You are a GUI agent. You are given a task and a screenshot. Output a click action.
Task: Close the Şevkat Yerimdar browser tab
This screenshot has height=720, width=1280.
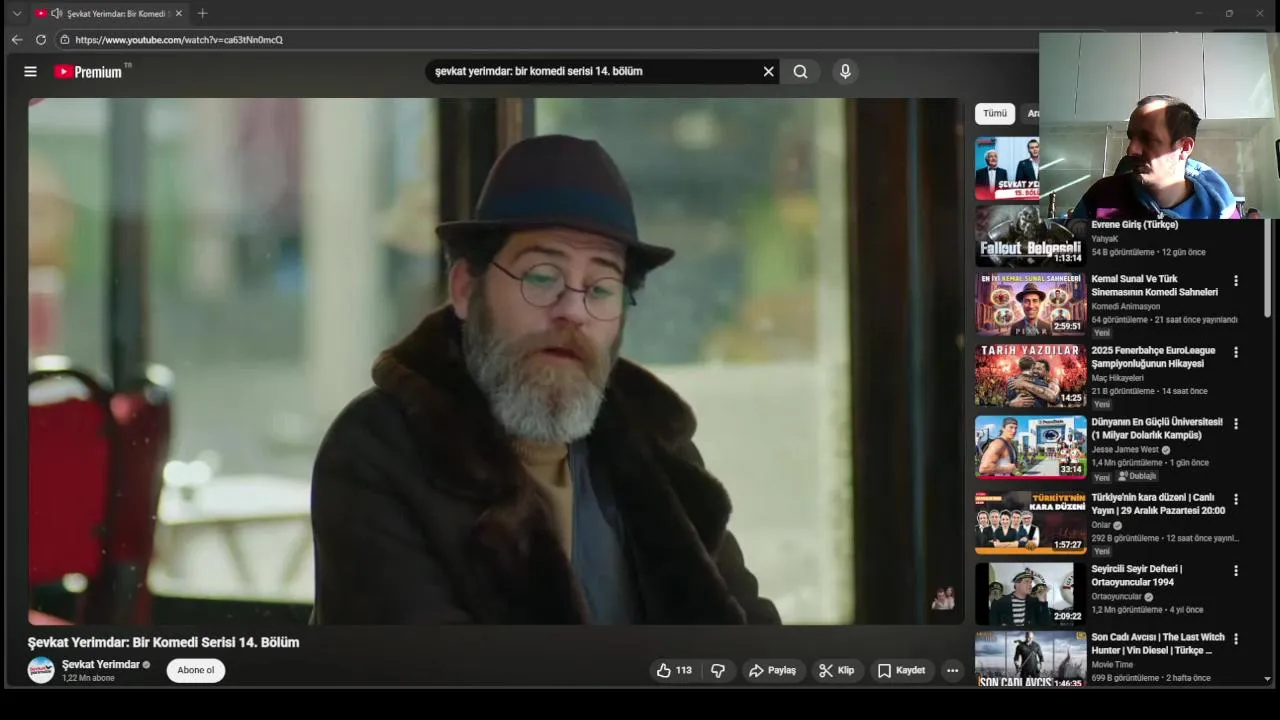pyautogui.click(x=179, y=14)
